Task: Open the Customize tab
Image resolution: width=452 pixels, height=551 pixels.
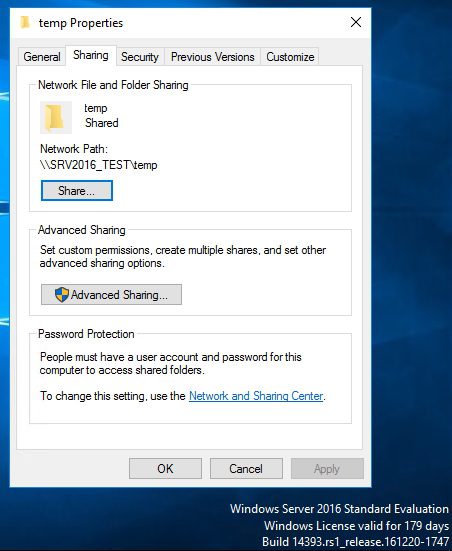Action: point(290,57)
